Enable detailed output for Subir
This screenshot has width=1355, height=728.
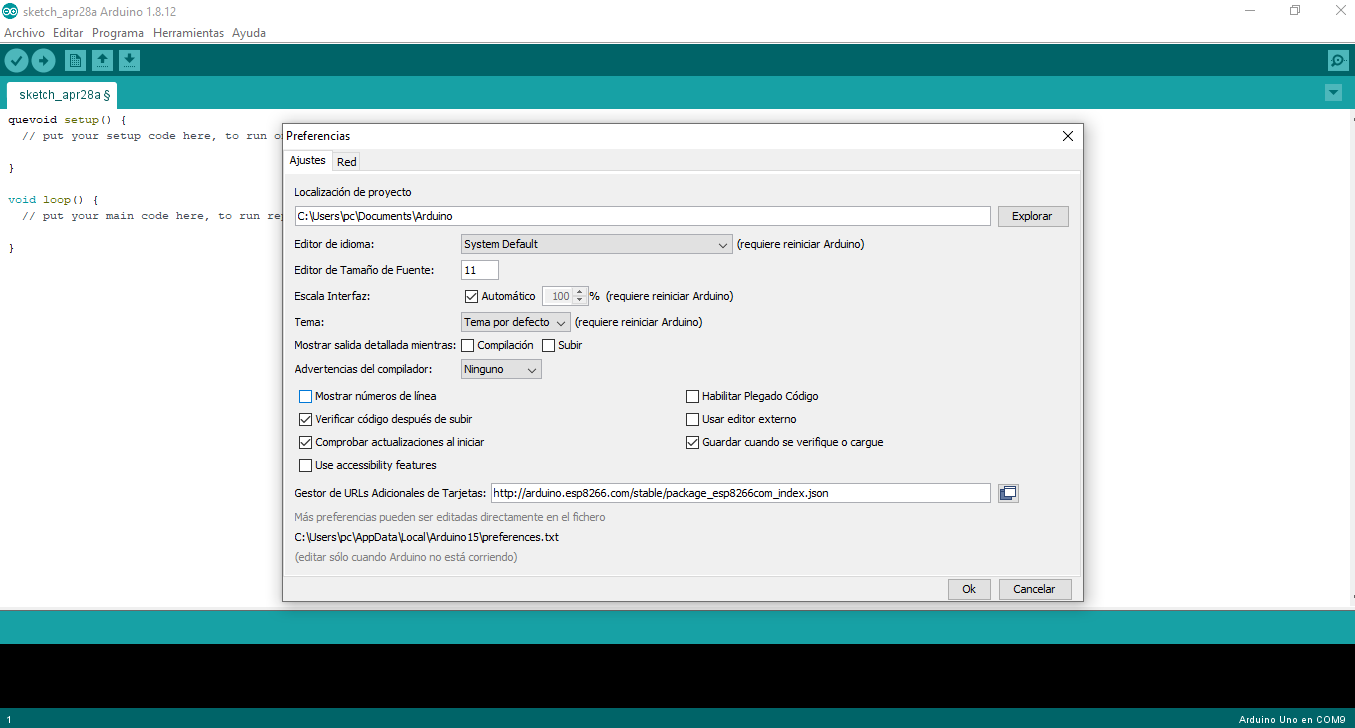tap(548, 345)
